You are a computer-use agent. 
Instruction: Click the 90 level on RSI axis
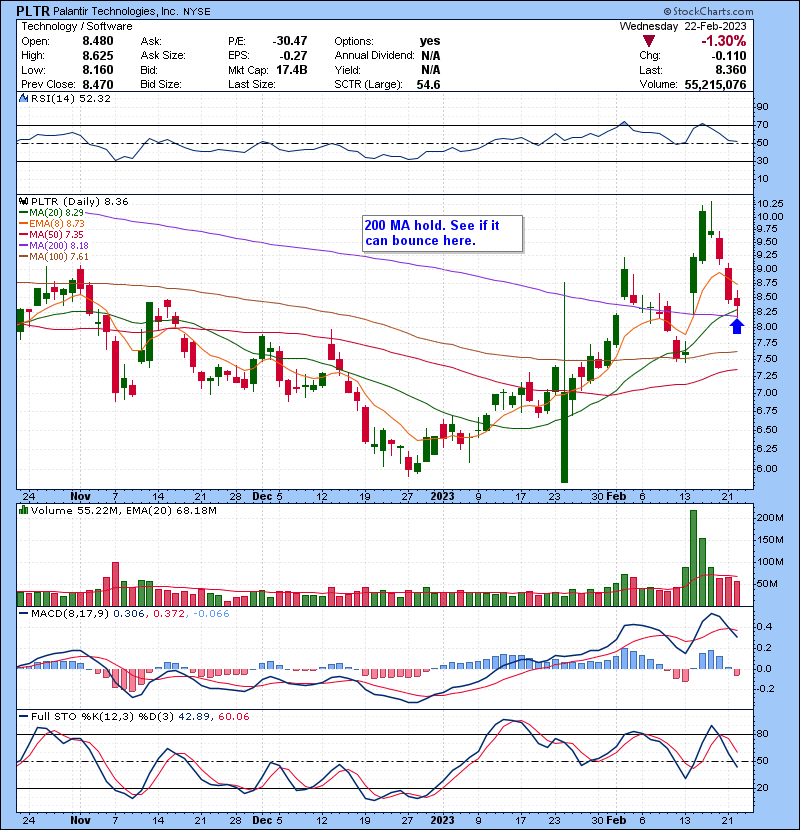click(x=762, y=107)
